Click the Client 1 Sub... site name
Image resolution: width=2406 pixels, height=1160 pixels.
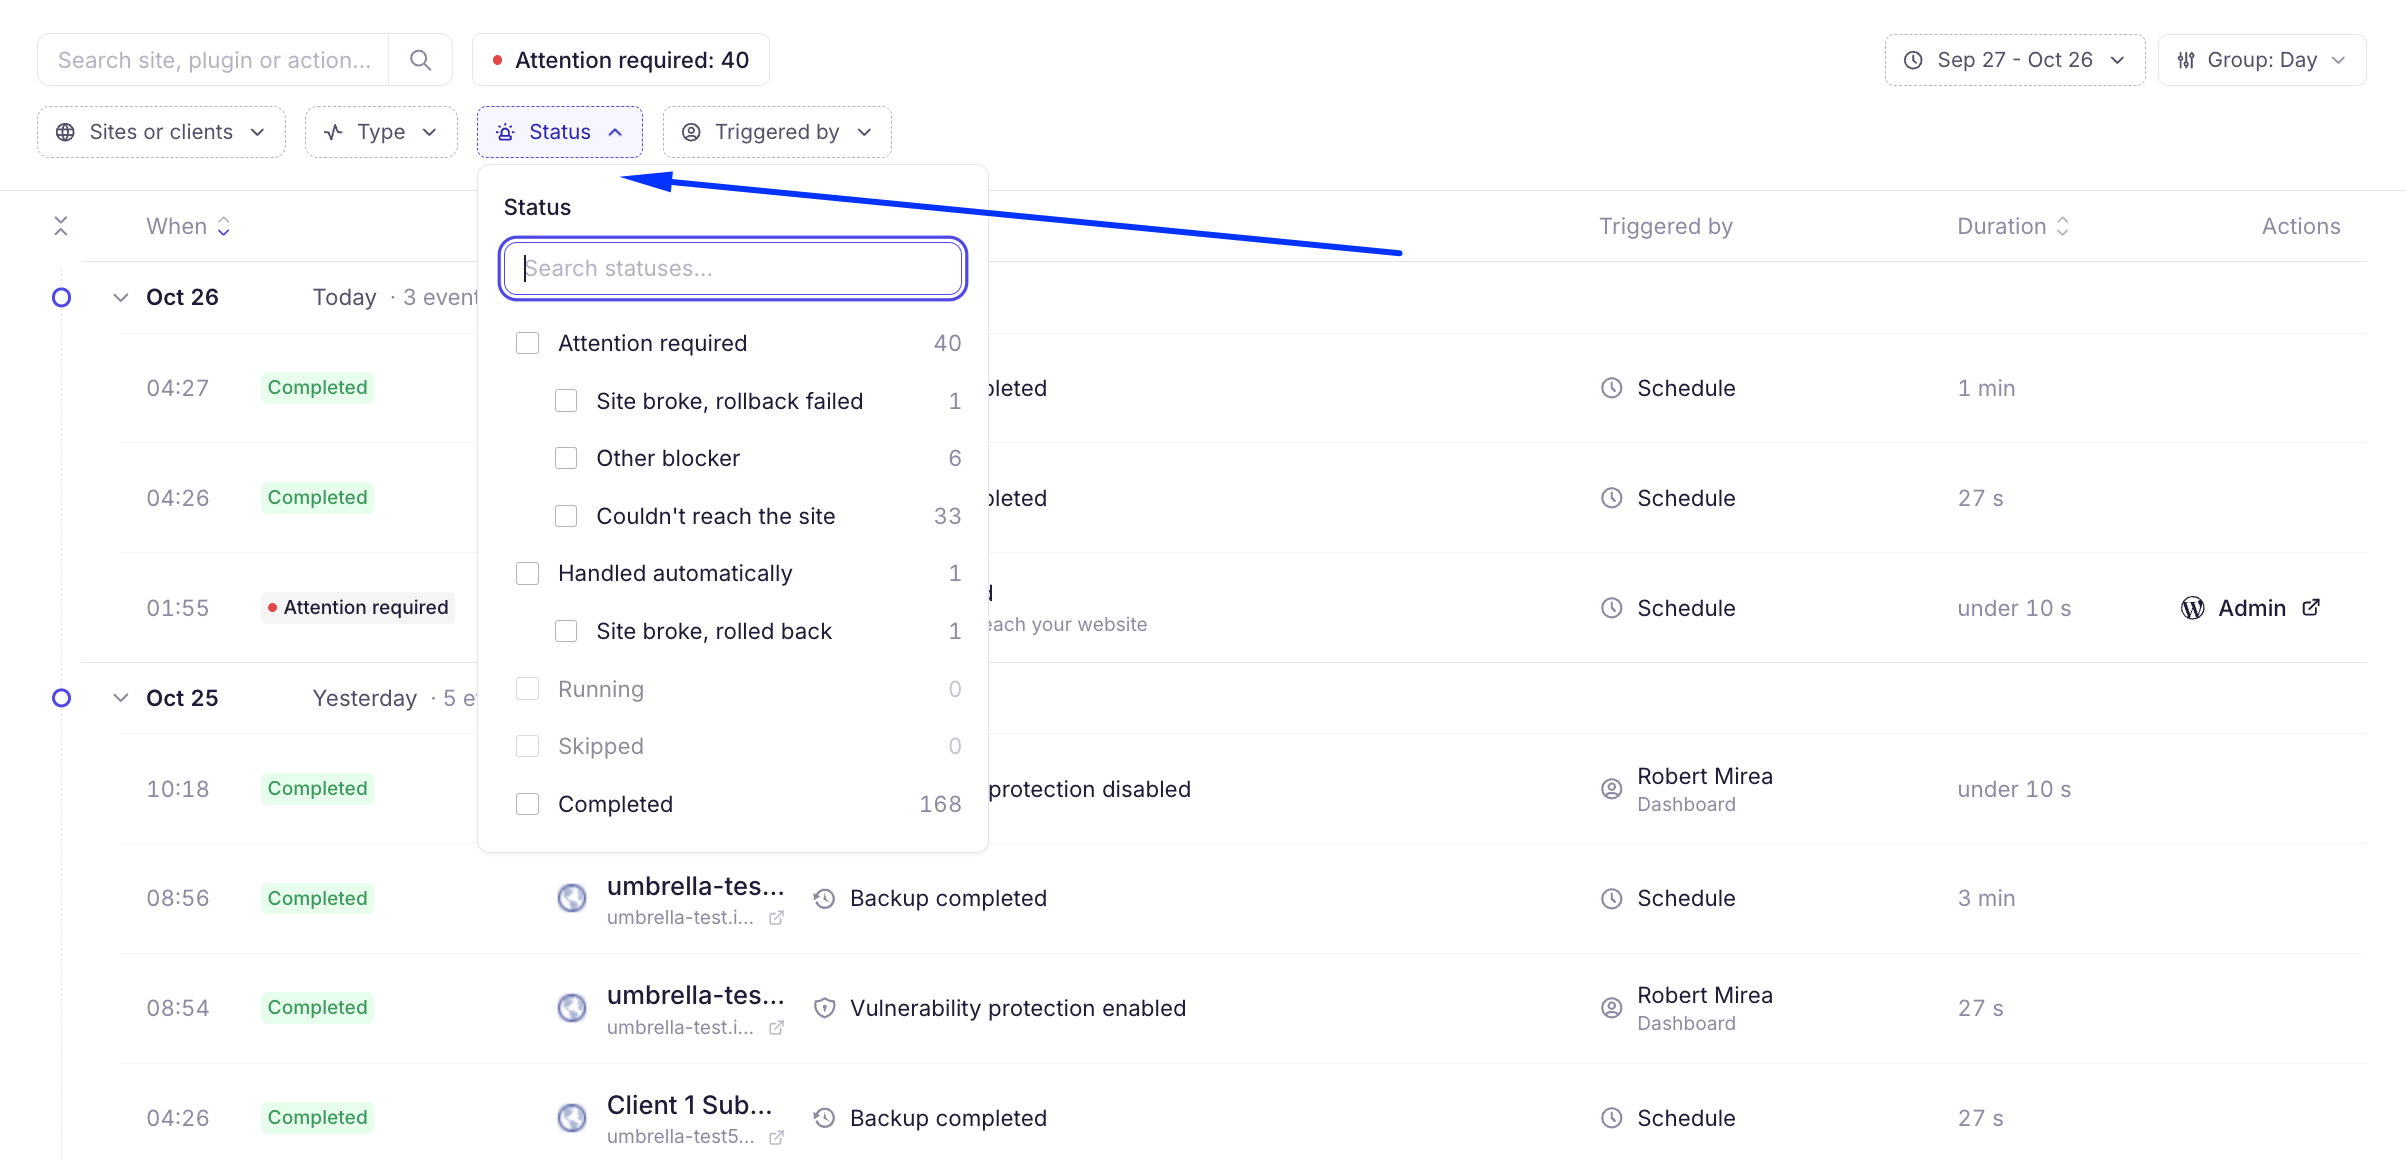click(690, 1105)
